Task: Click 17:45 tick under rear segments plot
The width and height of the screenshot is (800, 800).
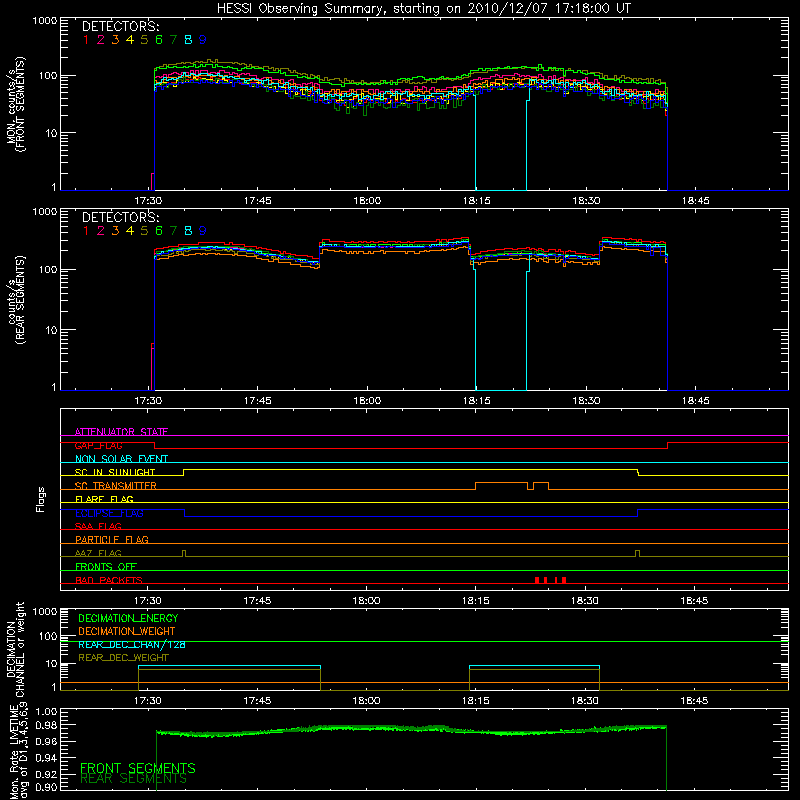Action: pos(258,401)
